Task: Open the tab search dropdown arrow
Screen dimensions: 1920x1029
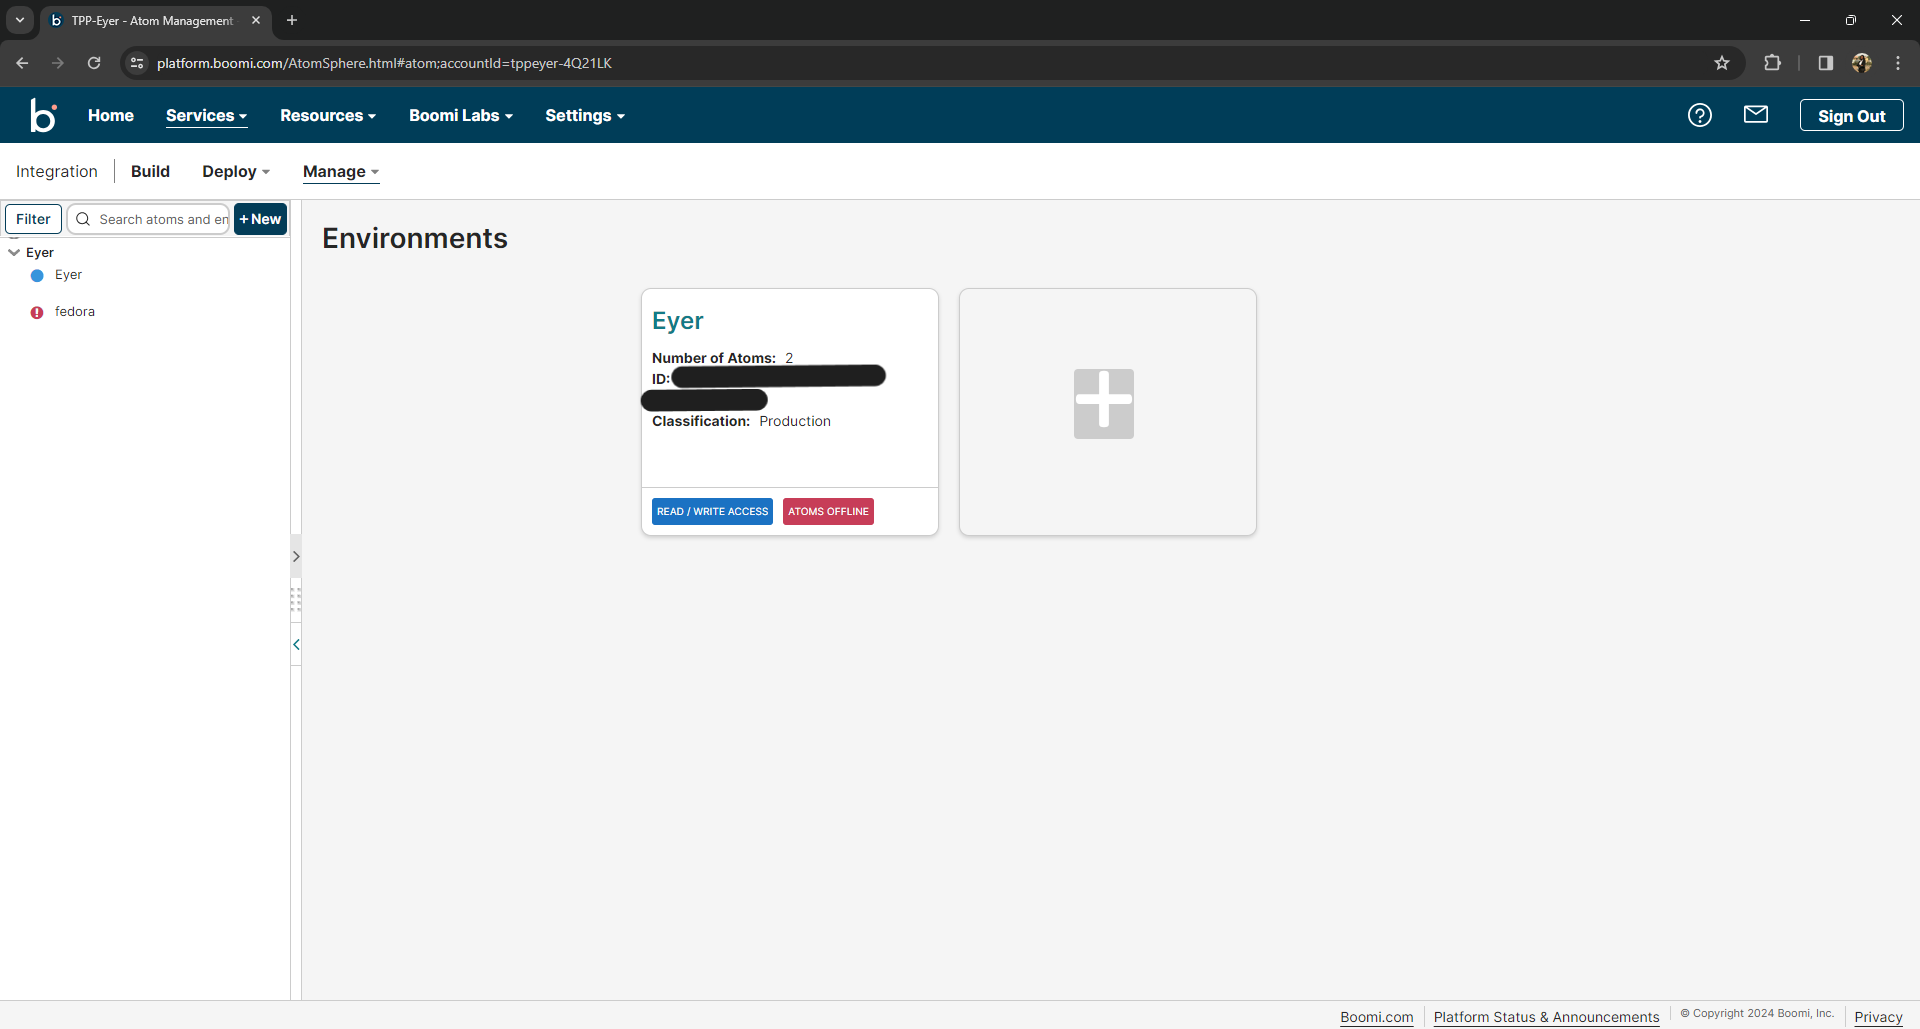Action: [x=20, y=20]
